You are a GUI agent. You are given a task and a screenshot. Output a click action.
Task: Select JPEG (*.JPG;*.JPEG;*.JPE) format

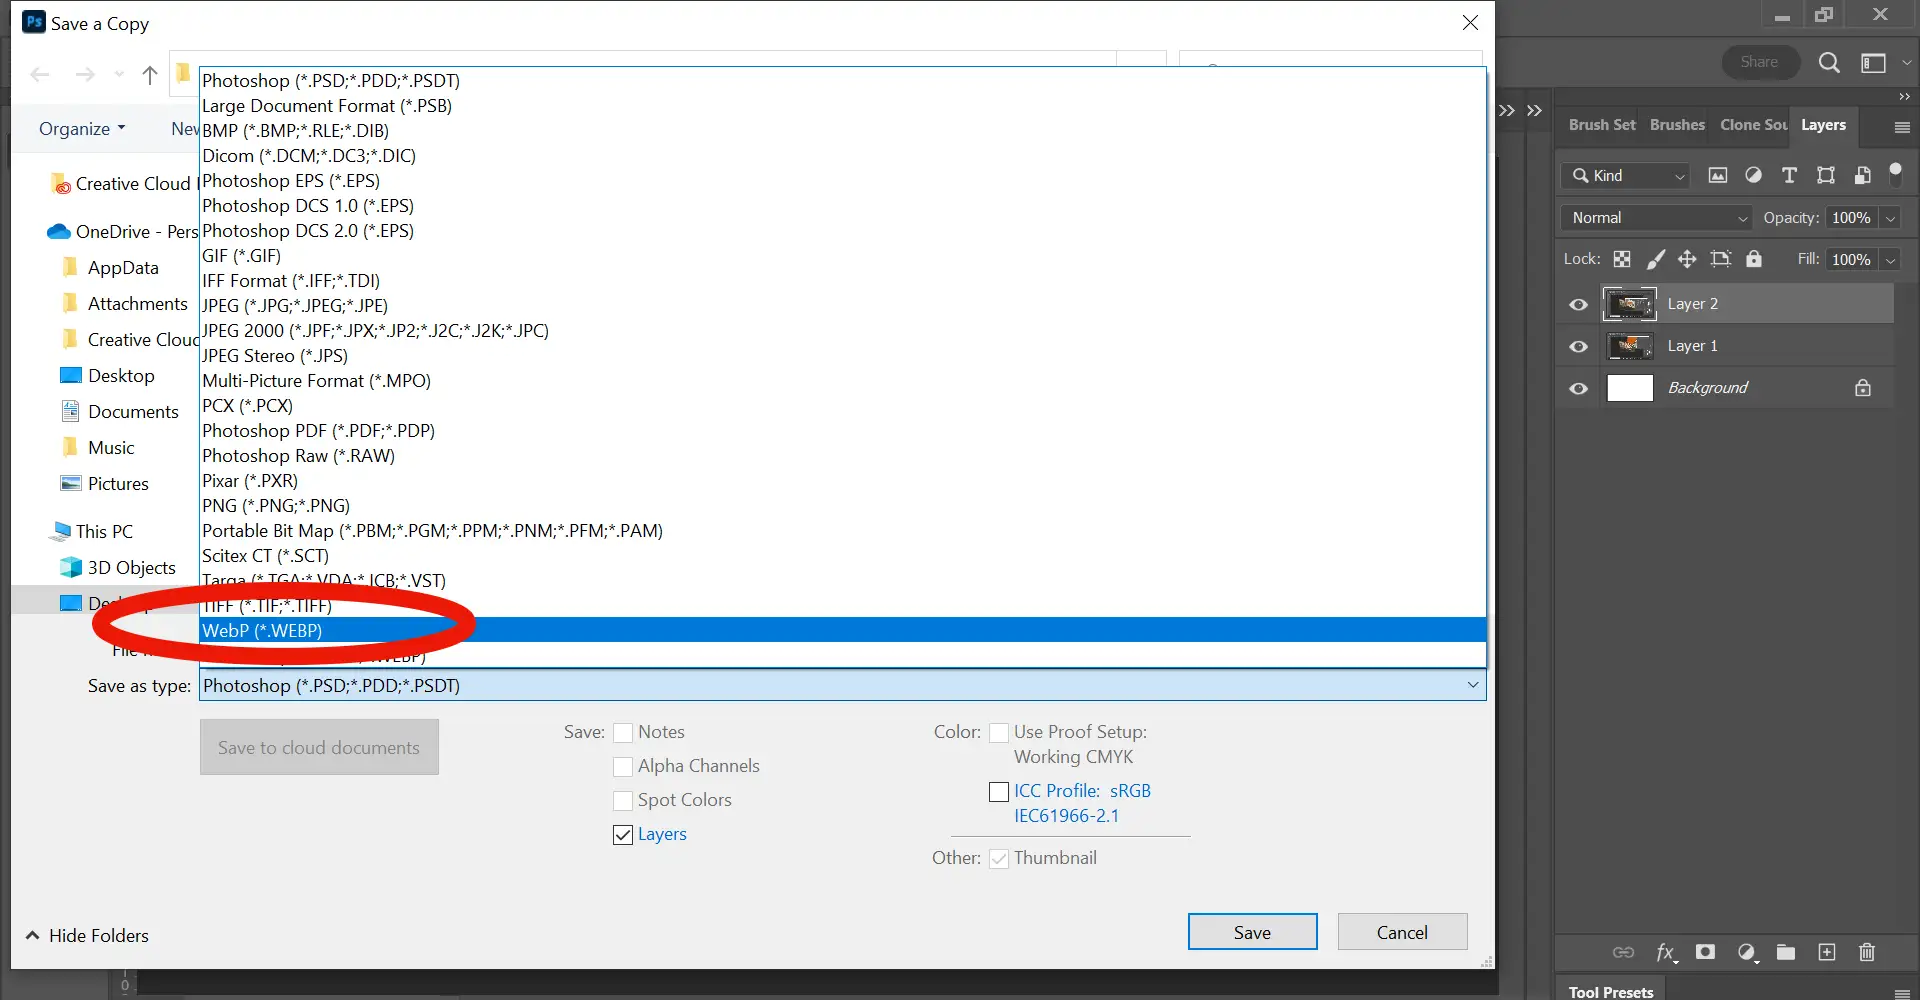point(843,305)
